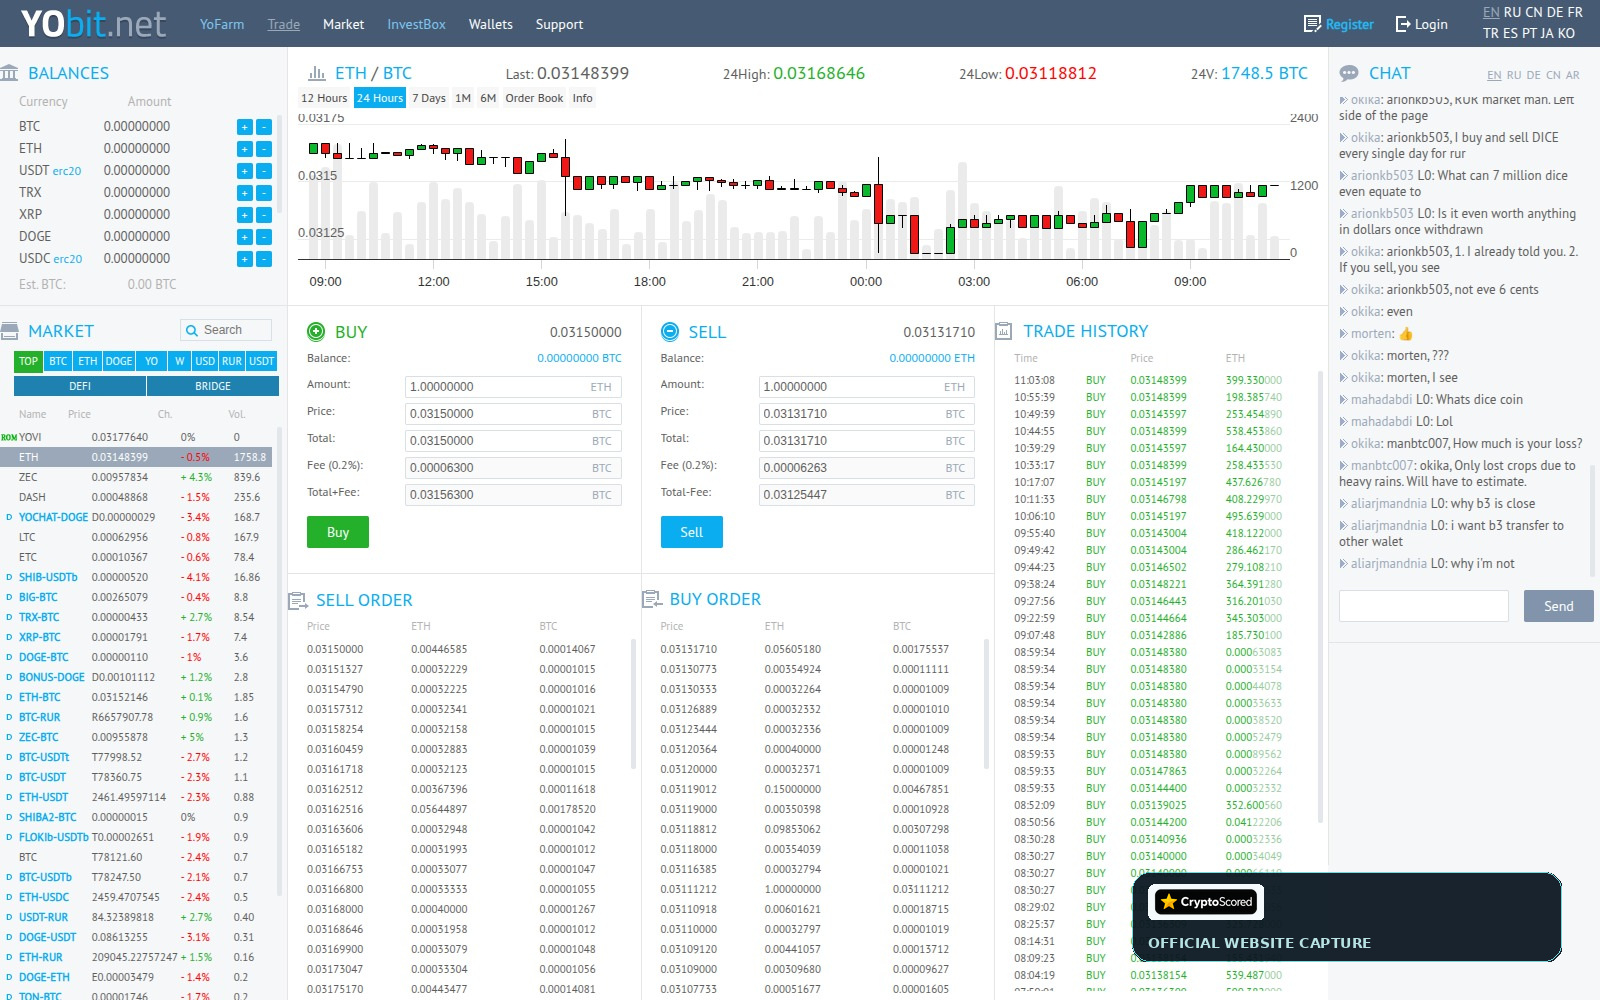Click the Register icon in header

(1312, 24)
